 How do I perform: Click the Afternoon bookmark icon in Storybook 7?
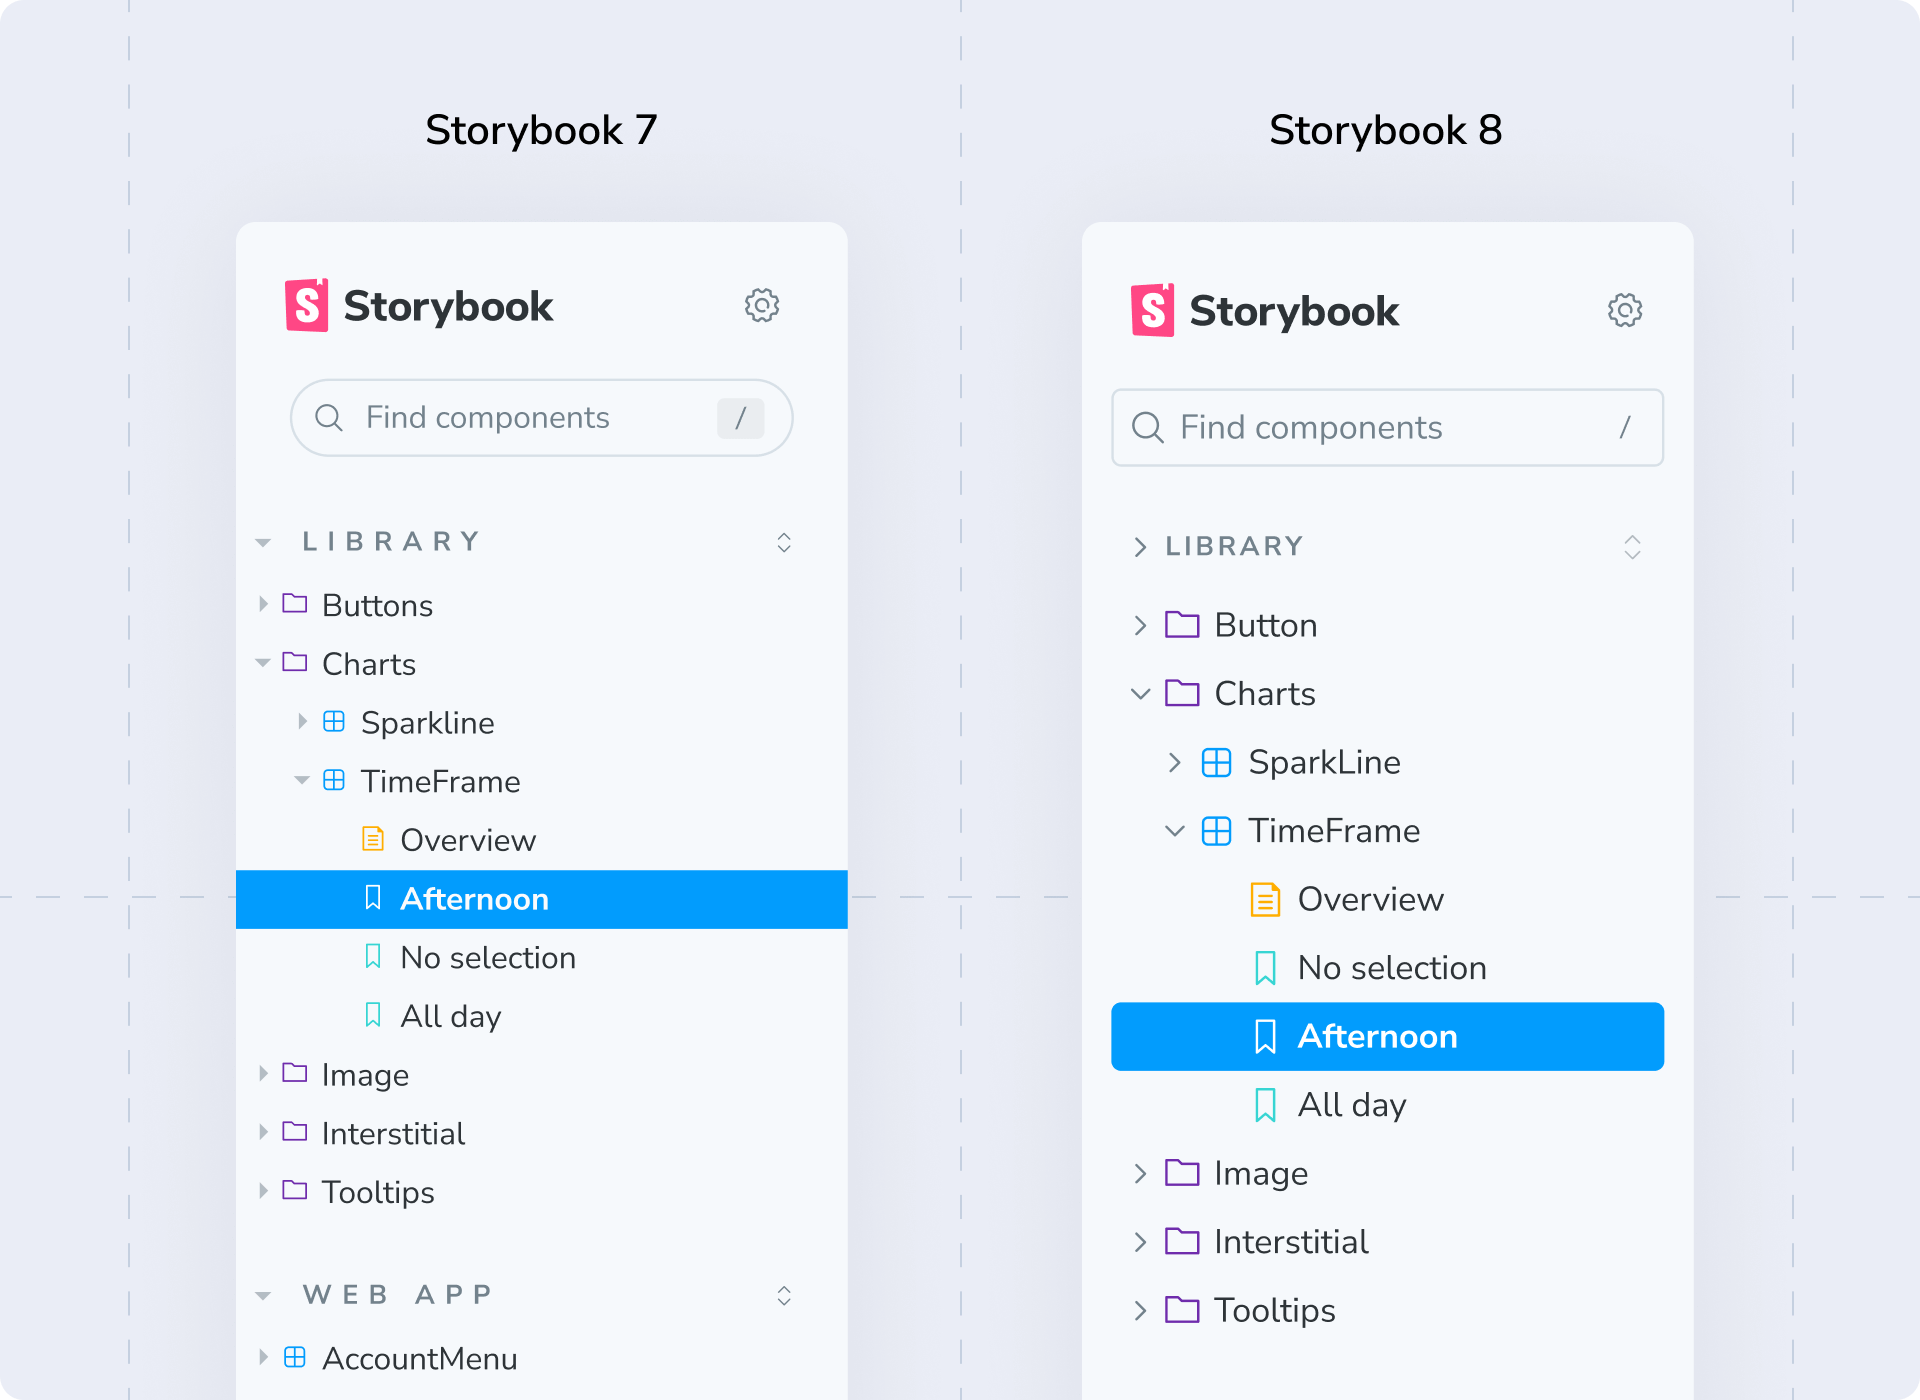click(x=373, y=898)
